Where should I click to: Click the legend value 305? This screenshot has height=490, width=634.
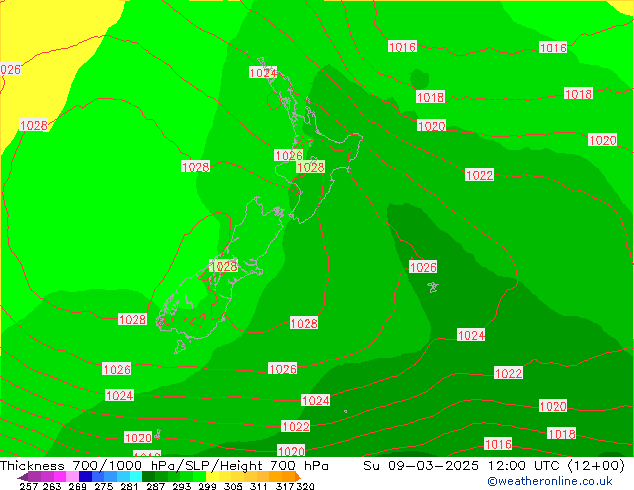233,486
